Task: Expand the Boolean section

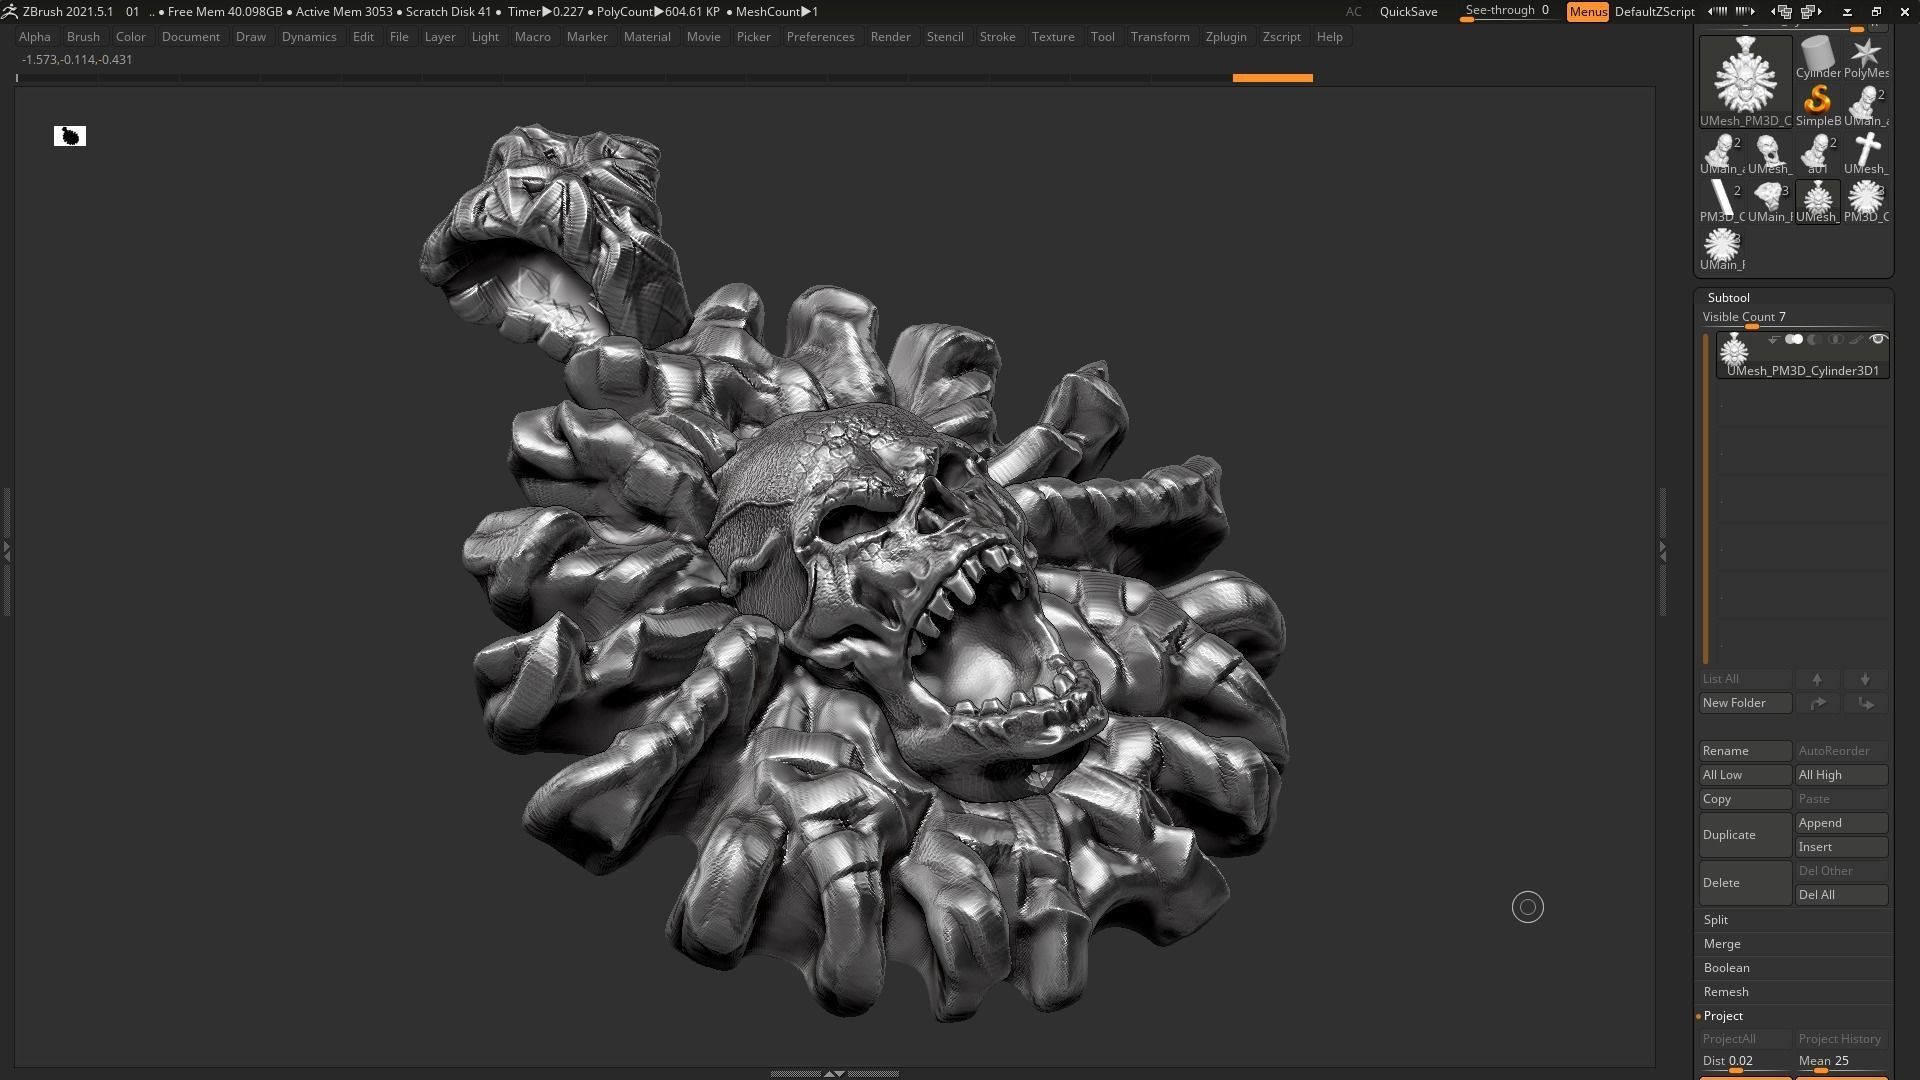Action: tap(1726, 968)
